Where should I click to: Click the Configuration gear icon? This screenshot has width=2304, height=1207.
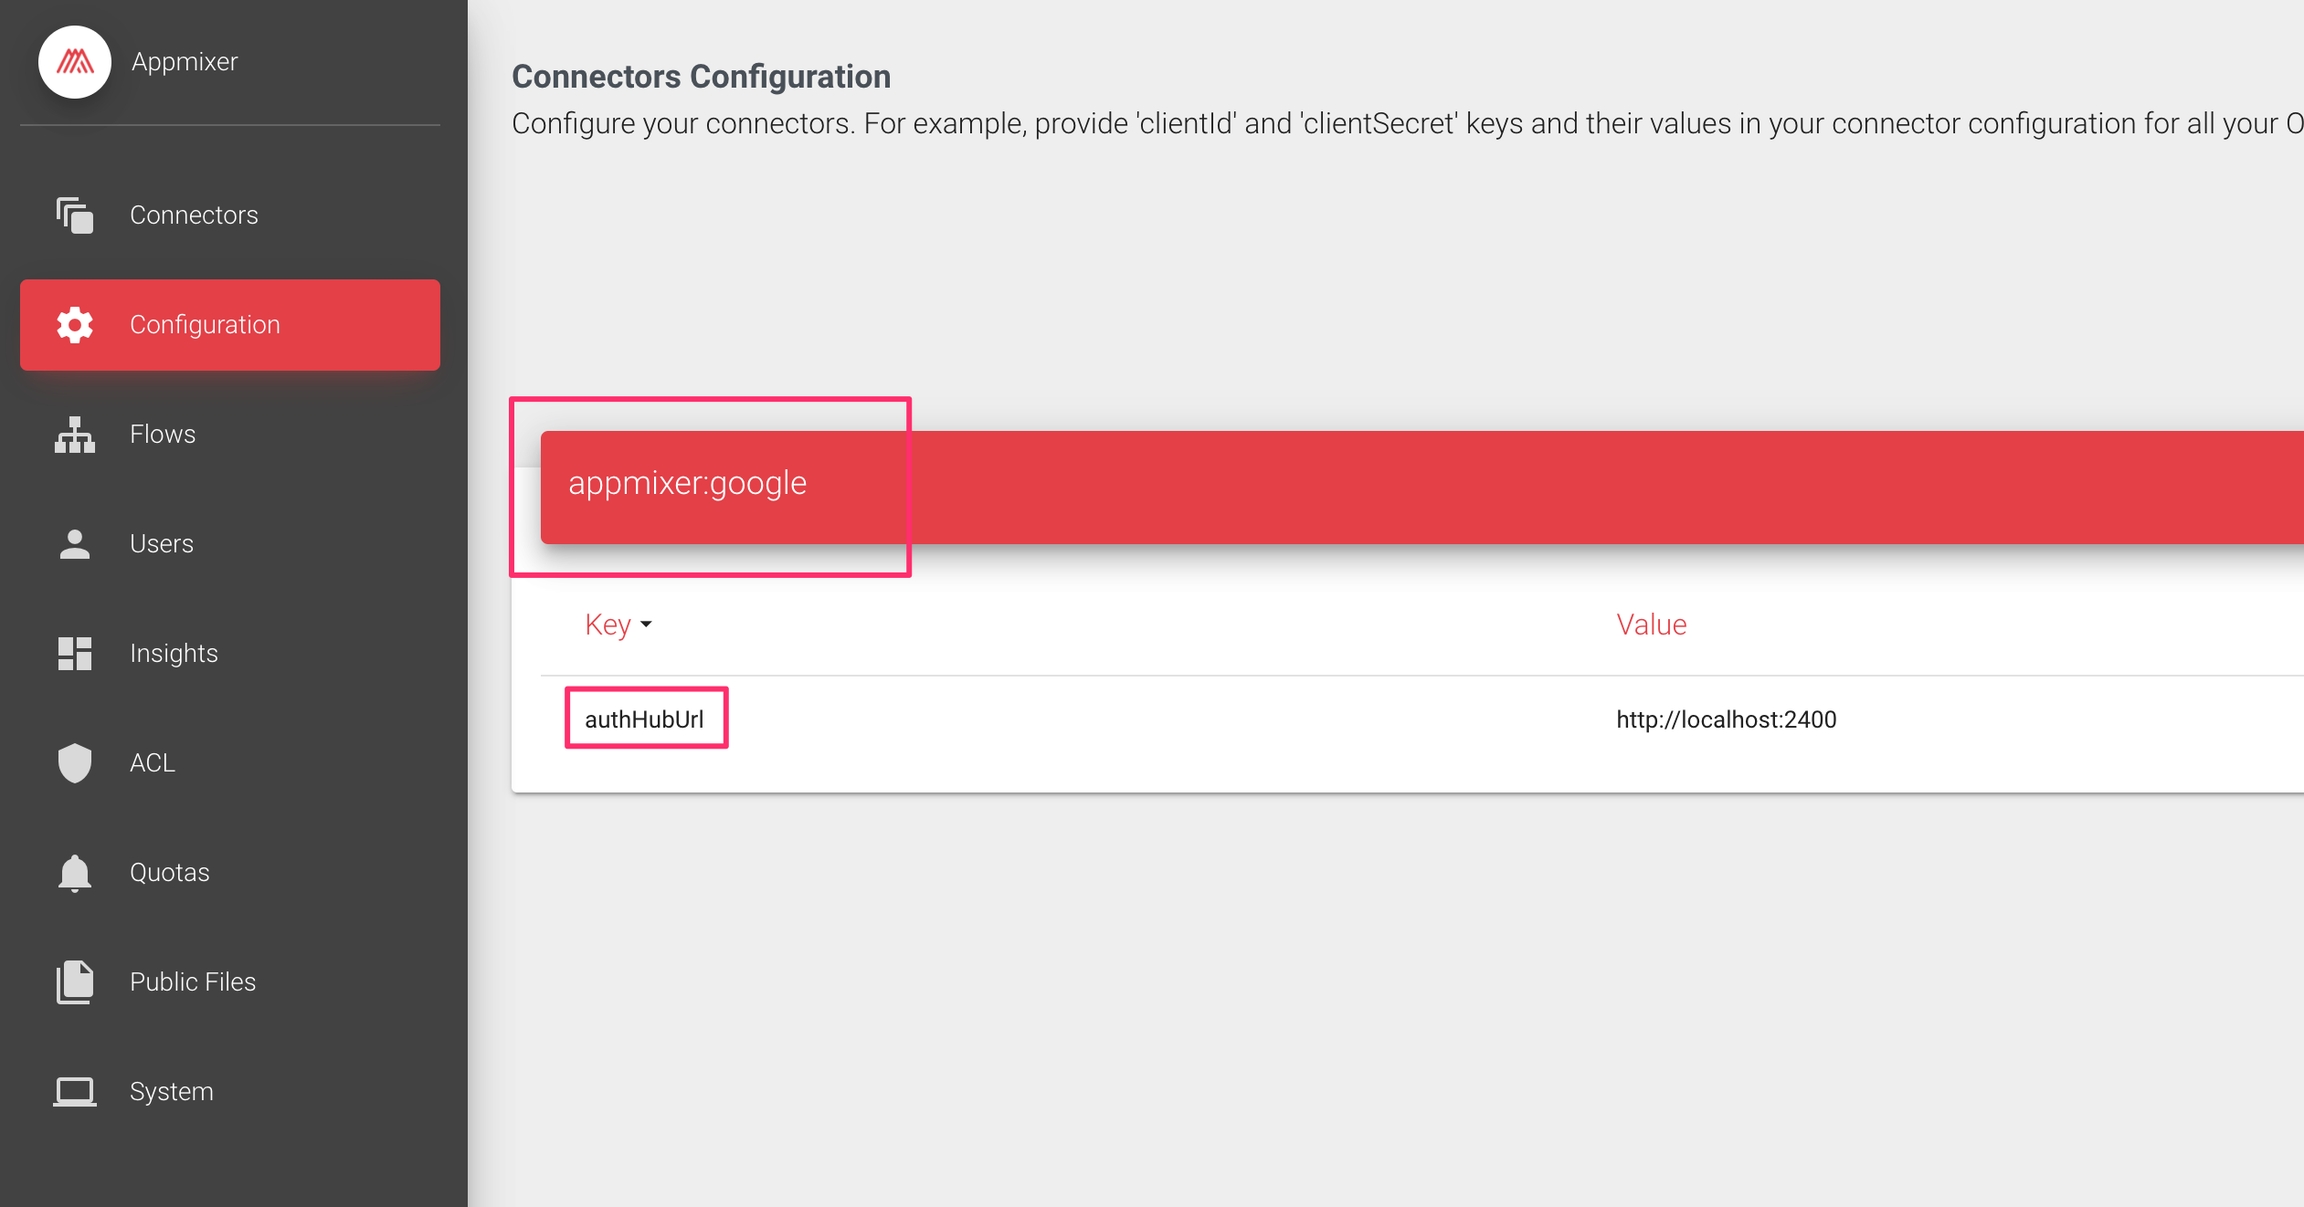(x=75, y=325)
